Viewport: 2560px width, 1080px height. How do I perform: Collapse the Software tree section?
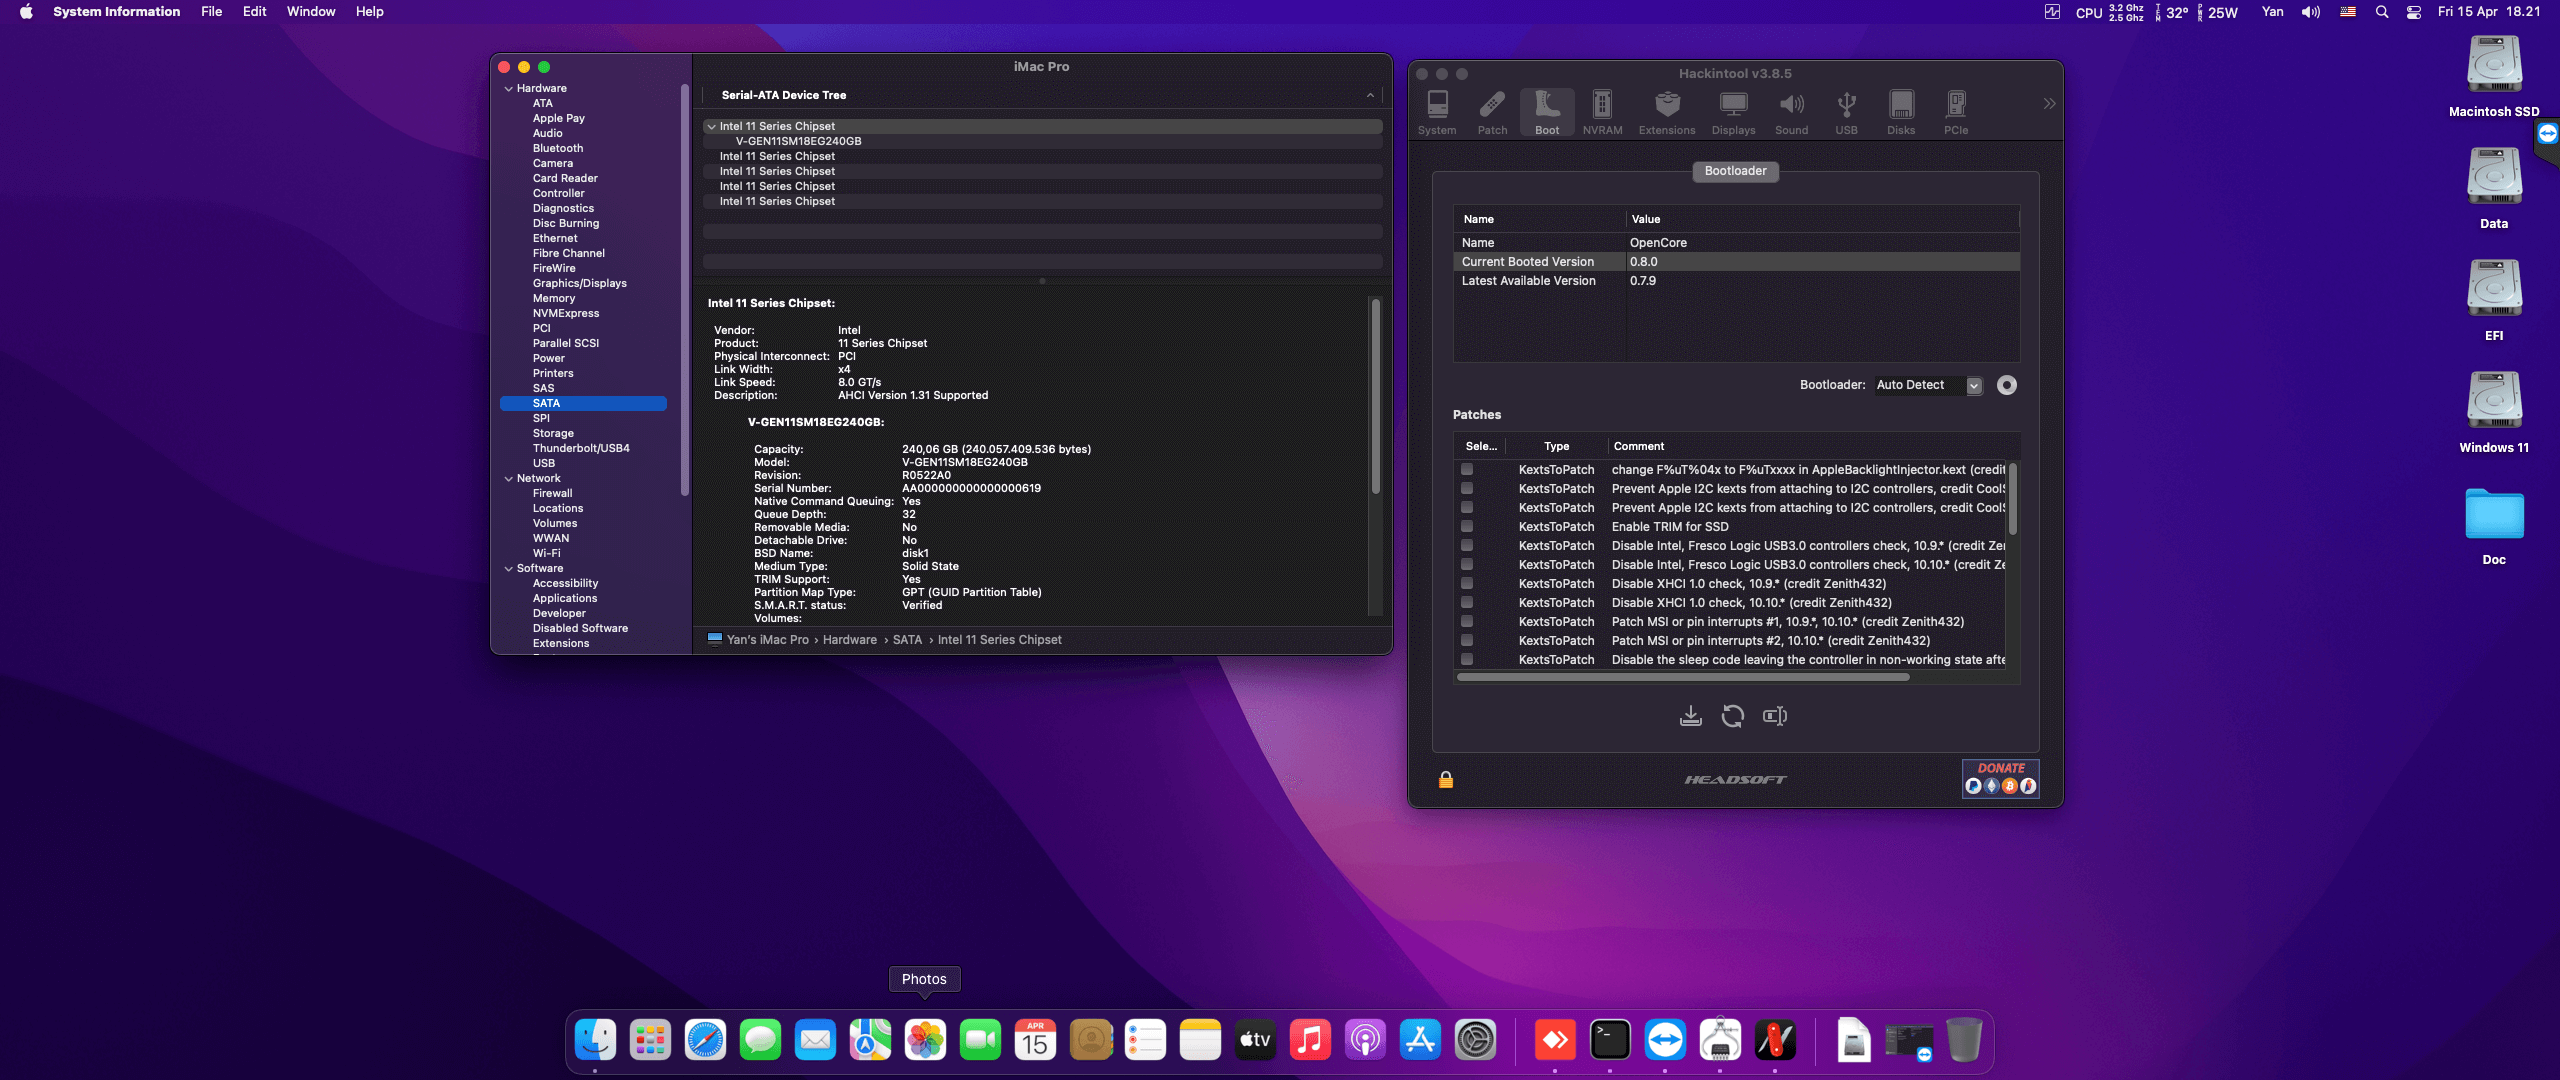coord(509,569)
